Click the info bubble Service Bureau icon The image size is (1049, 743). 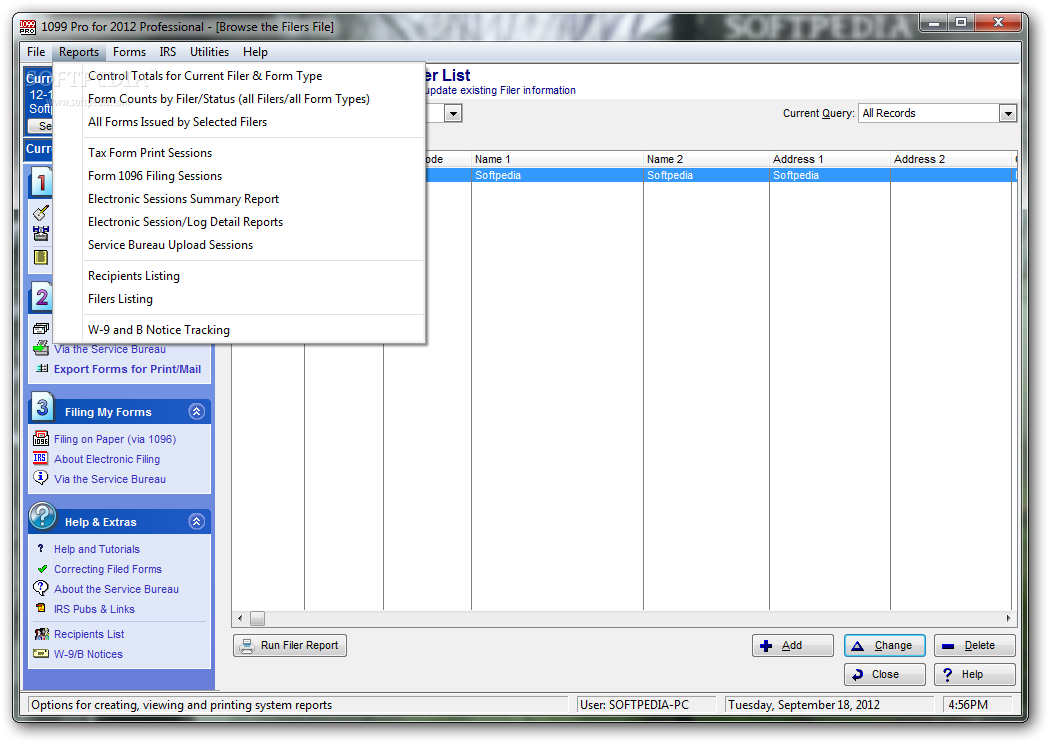pos(41,477)
